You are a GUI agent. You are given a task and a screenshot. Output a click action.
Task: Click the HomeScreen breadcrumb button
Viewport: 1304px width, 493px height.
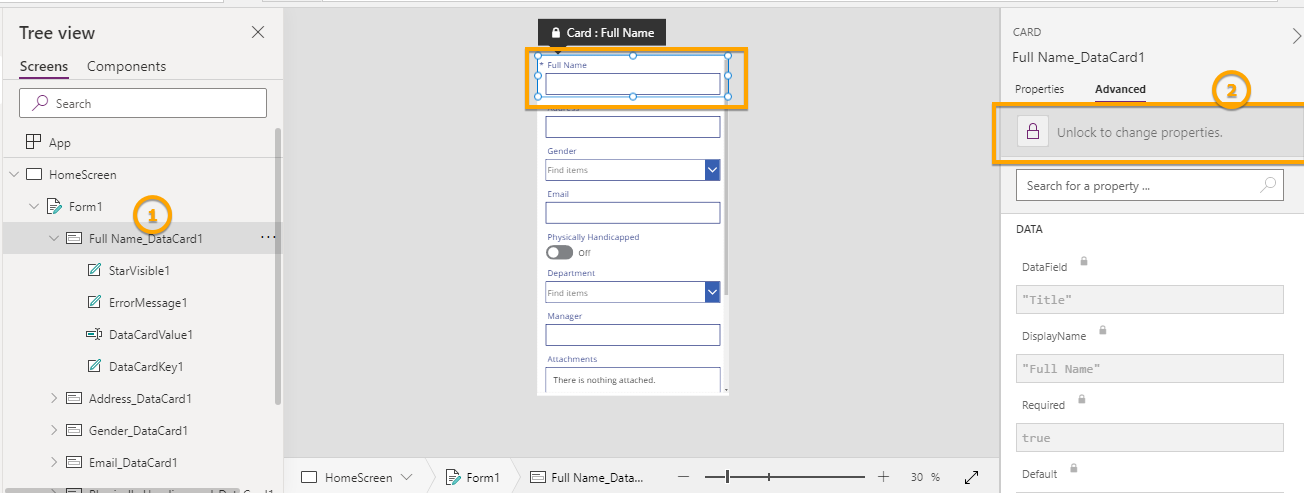(x=358, y=477)
